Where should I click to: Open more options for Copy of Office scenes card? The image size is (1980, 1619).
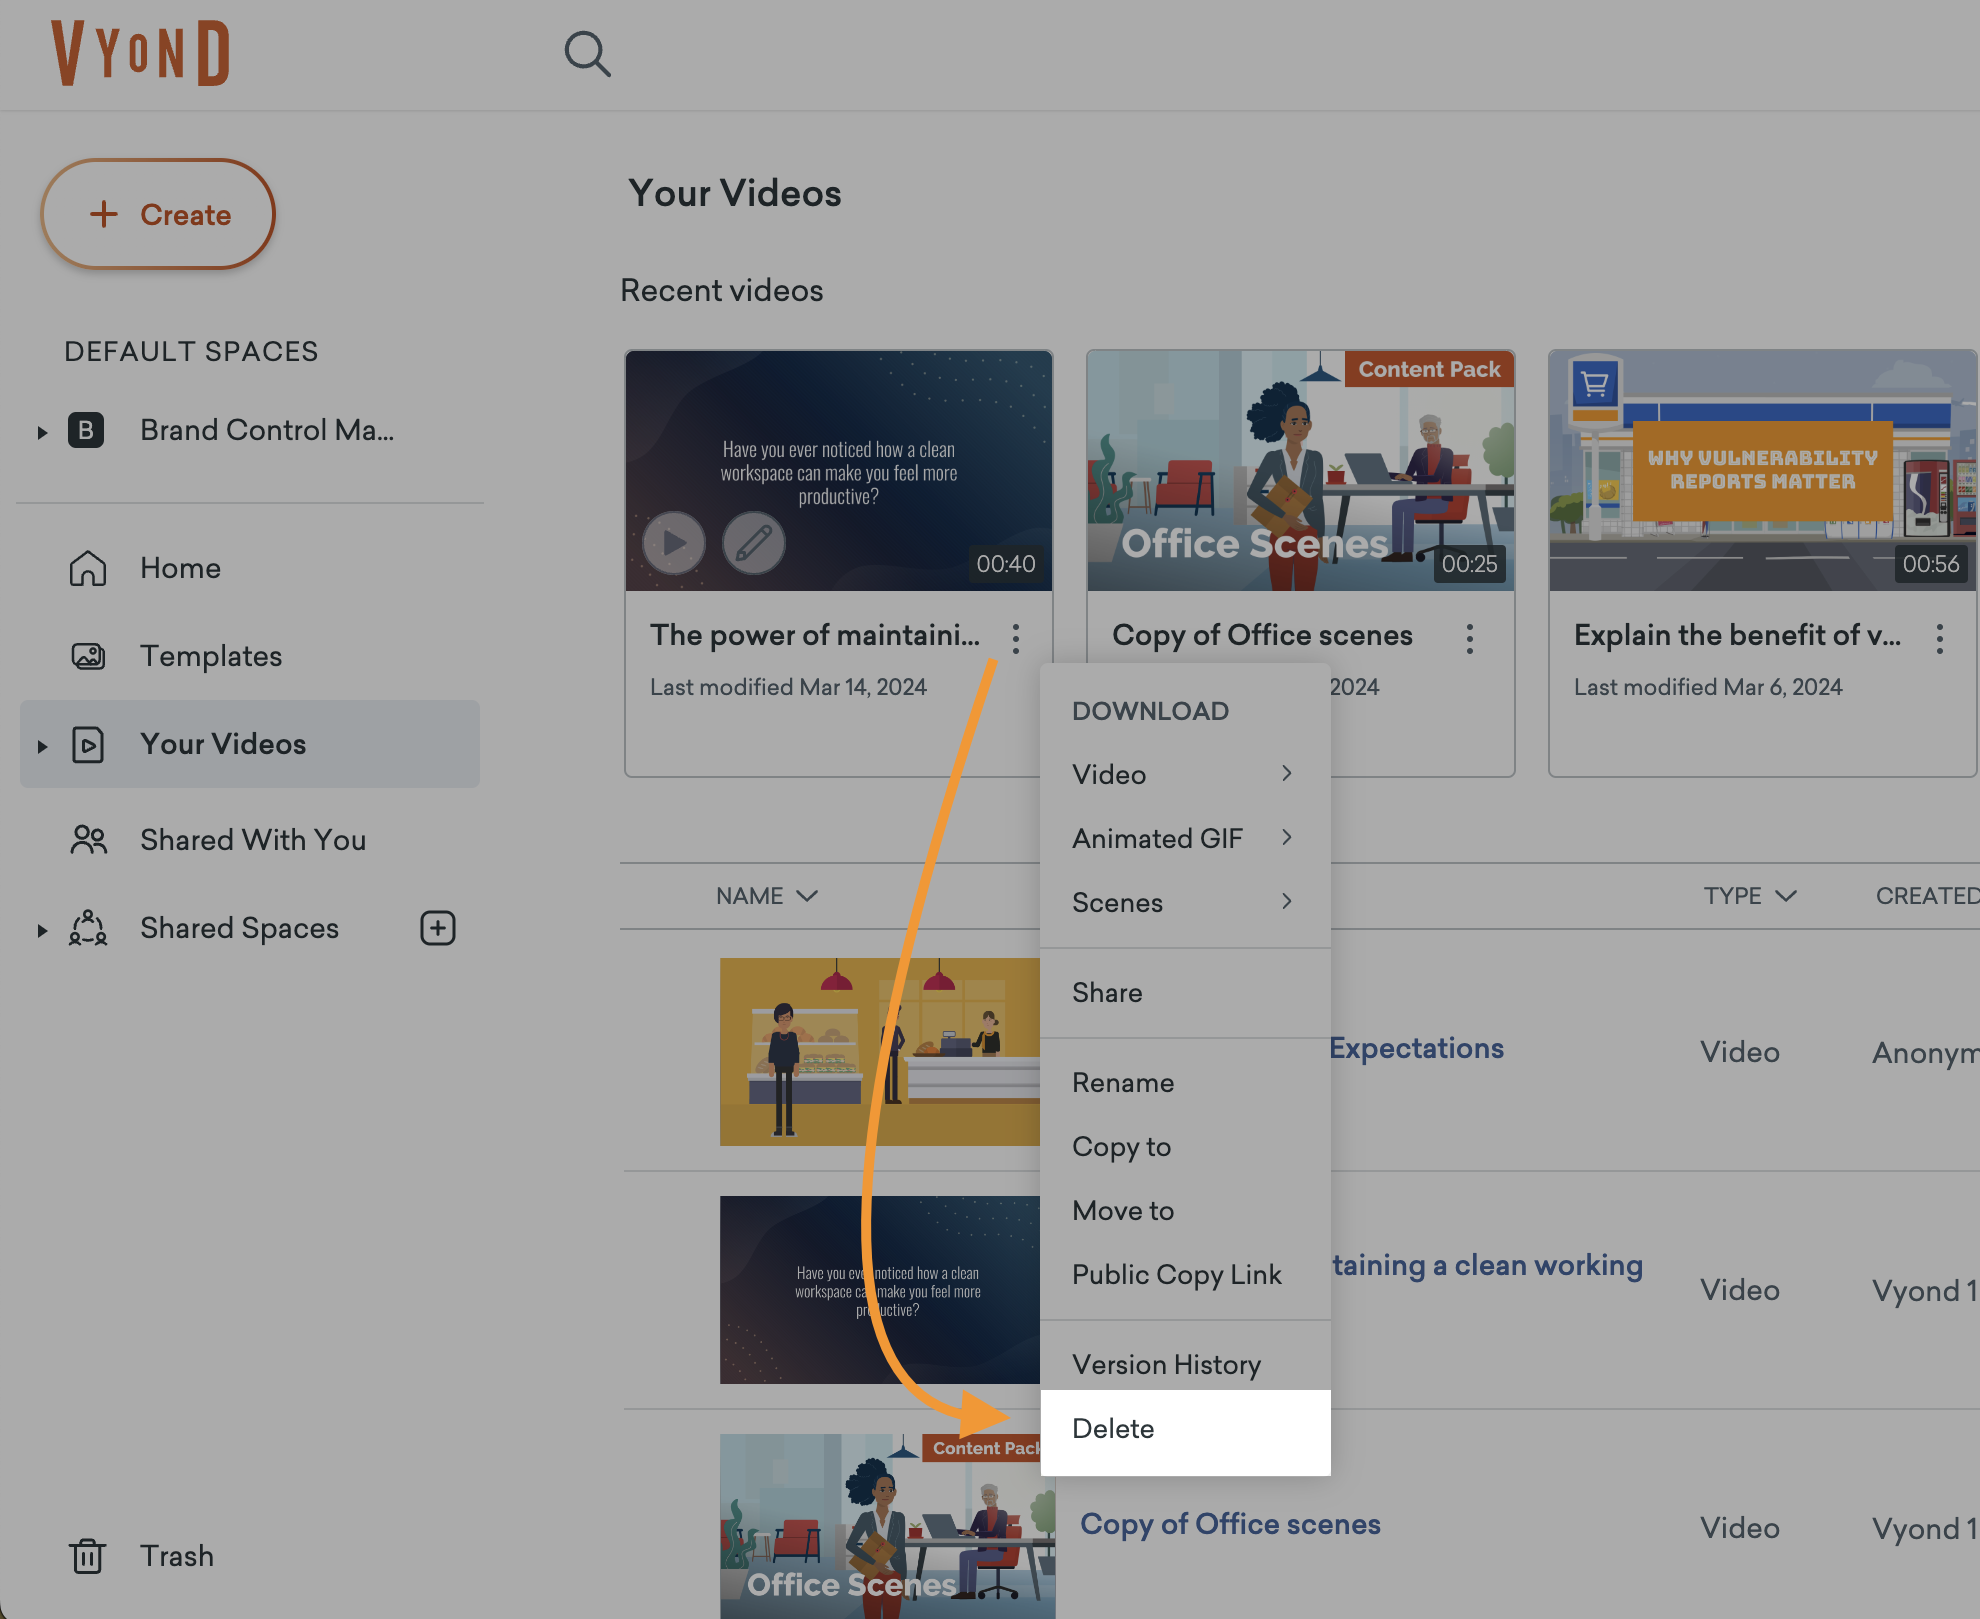click(1470, 638)
